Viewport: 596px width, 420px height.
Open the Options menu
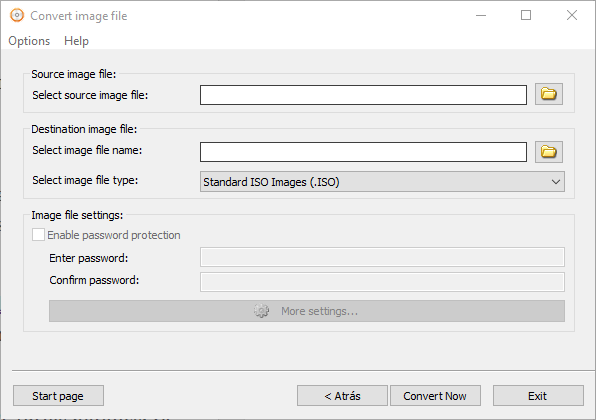[x=29, y=41]
